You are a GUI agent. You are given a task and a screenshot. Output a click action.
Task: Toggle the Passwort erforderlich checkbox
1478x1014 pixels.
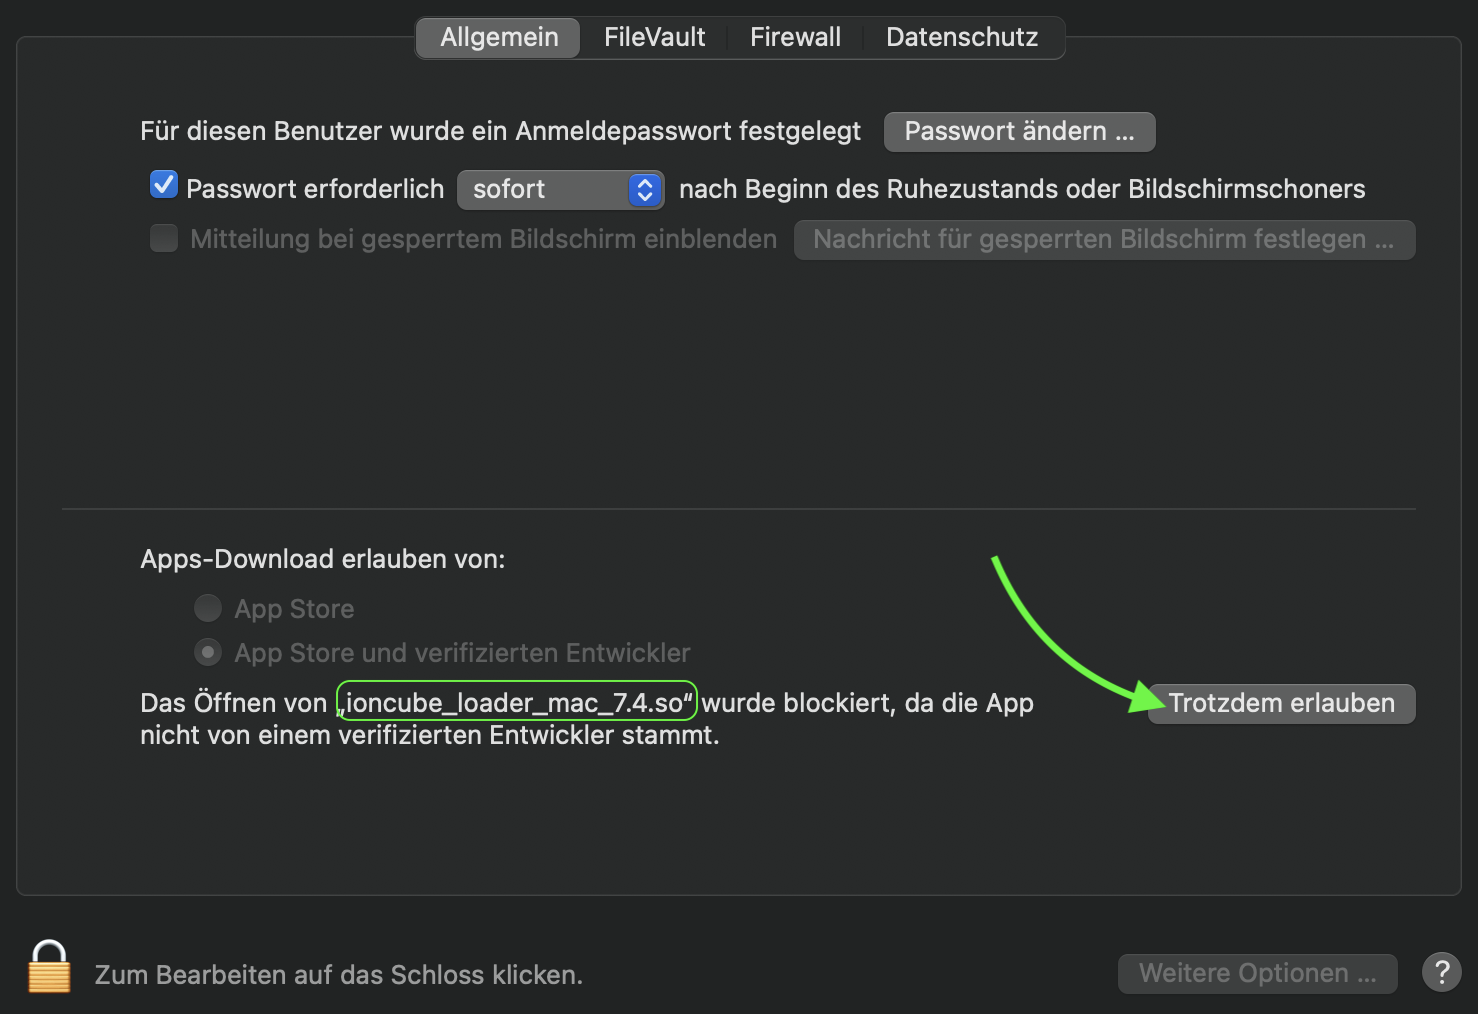point(164,186)
